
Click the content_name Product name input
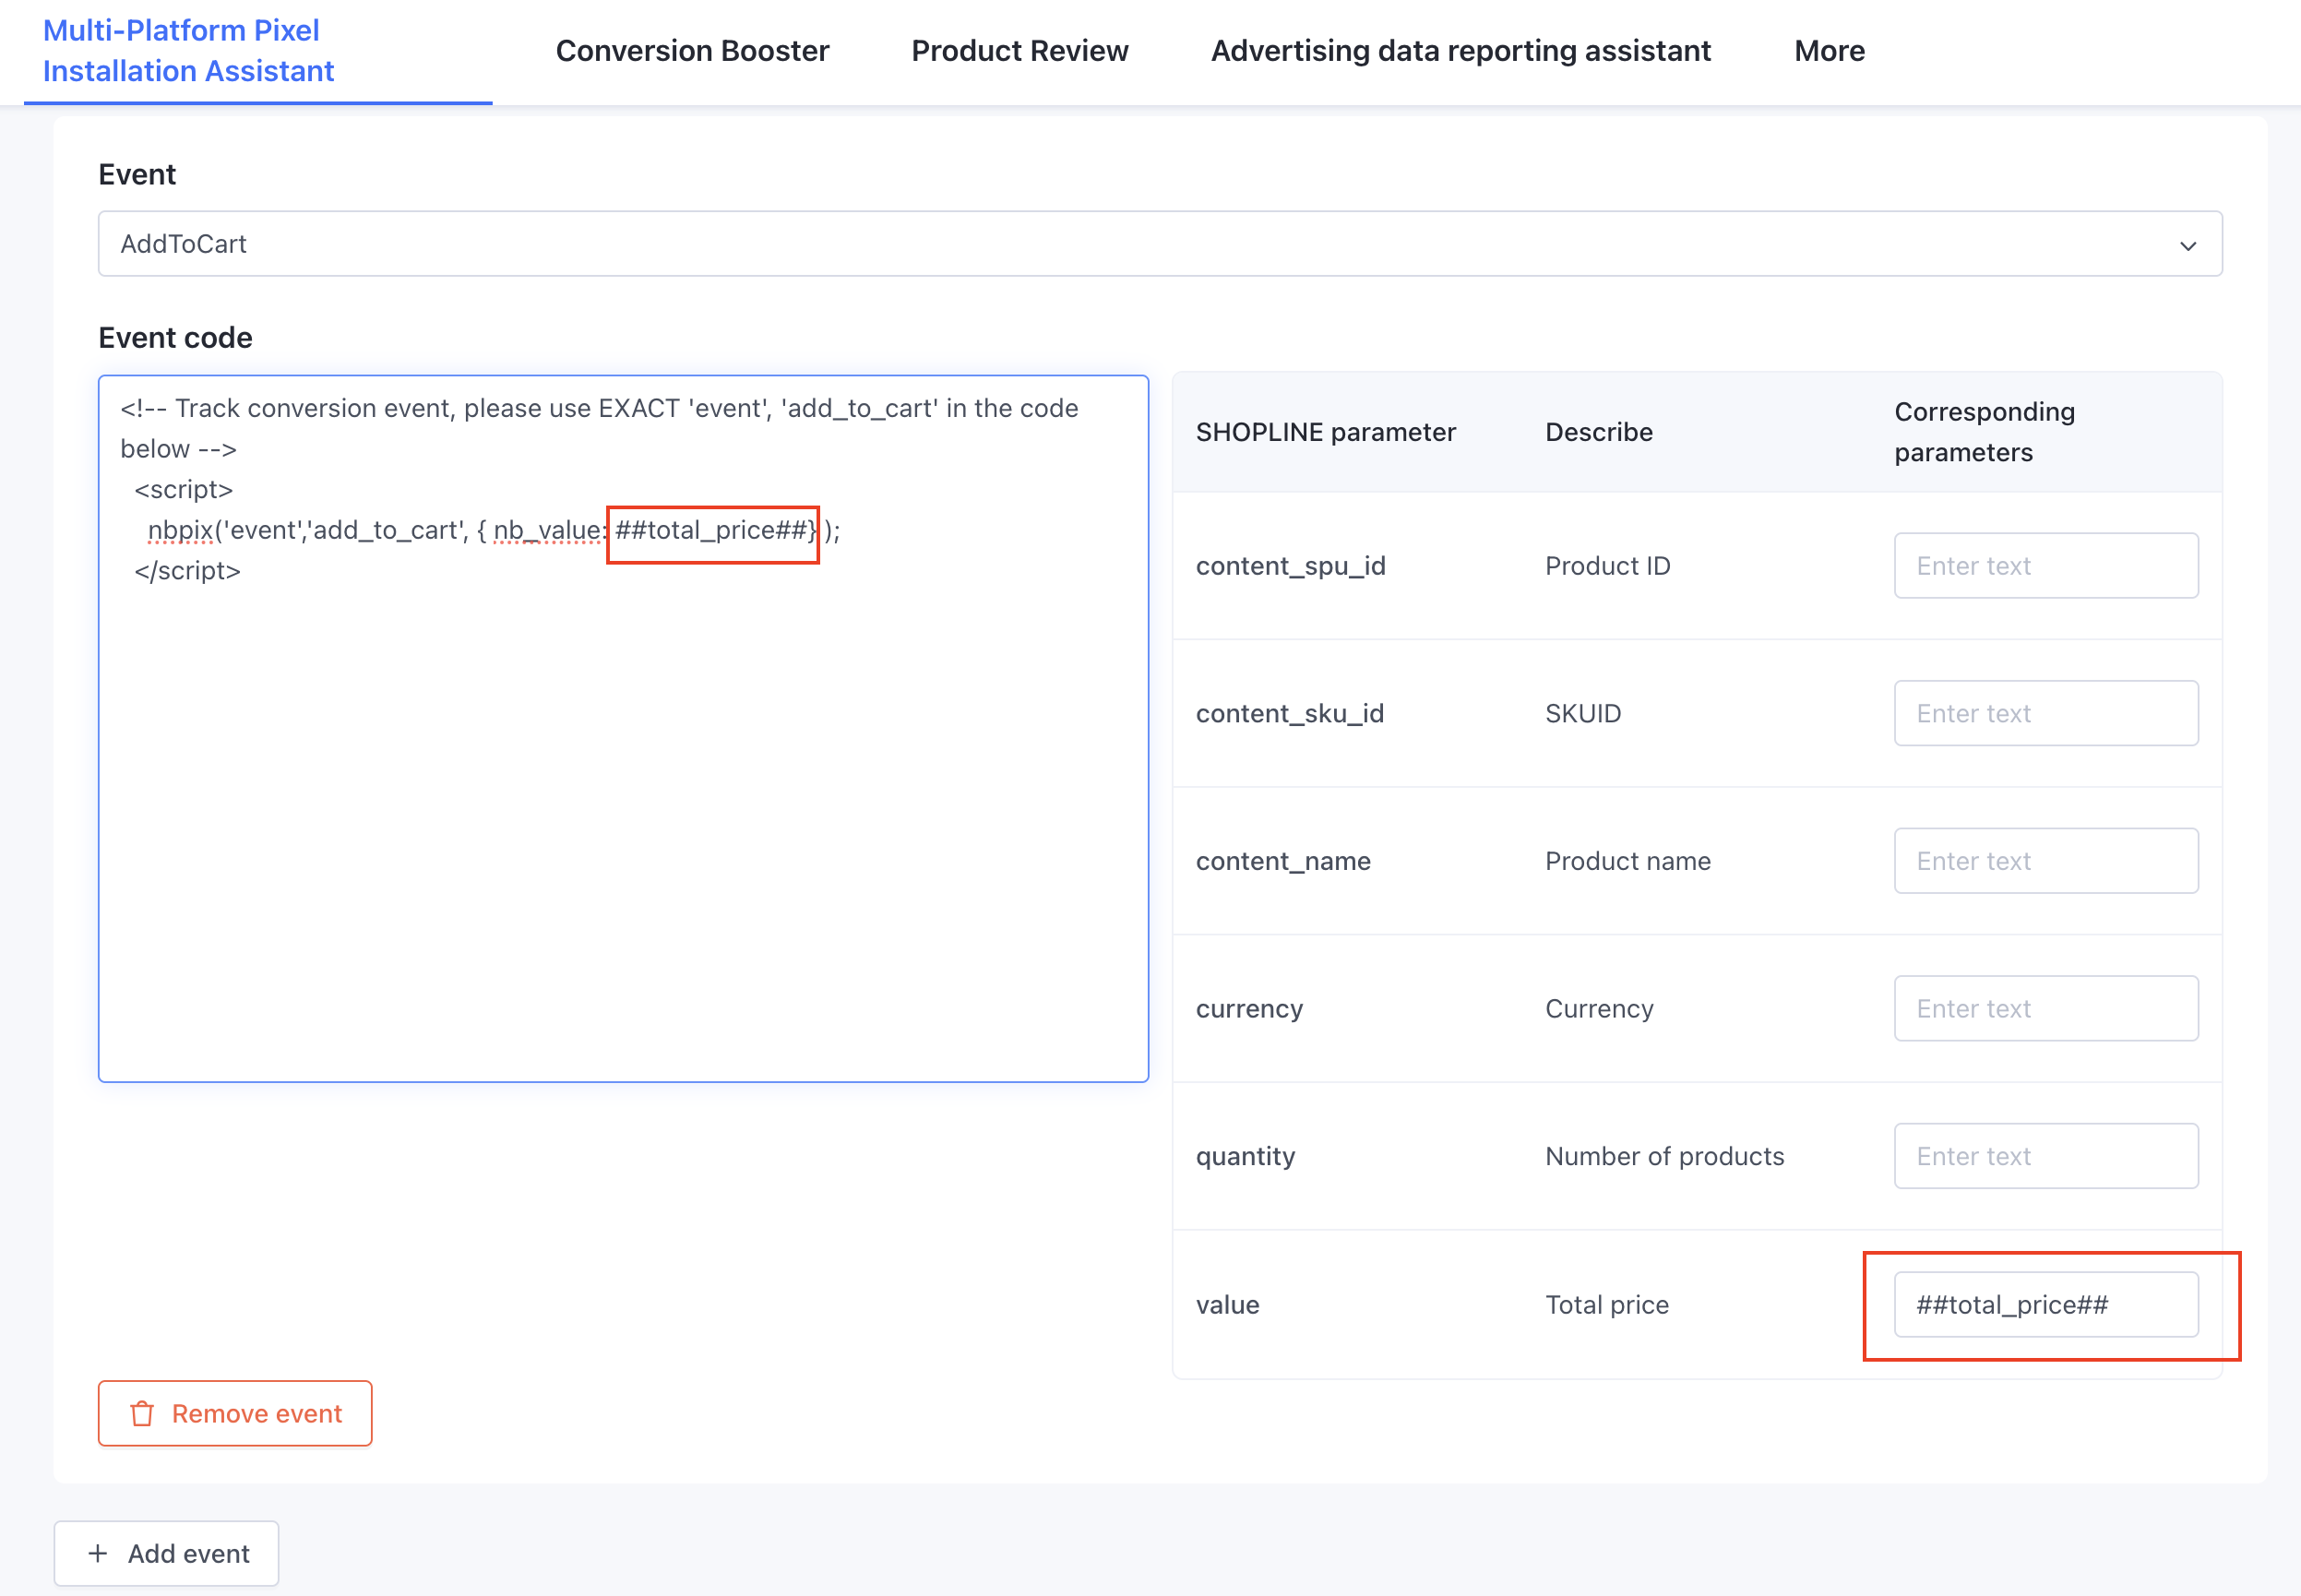tap(2045, 861)
